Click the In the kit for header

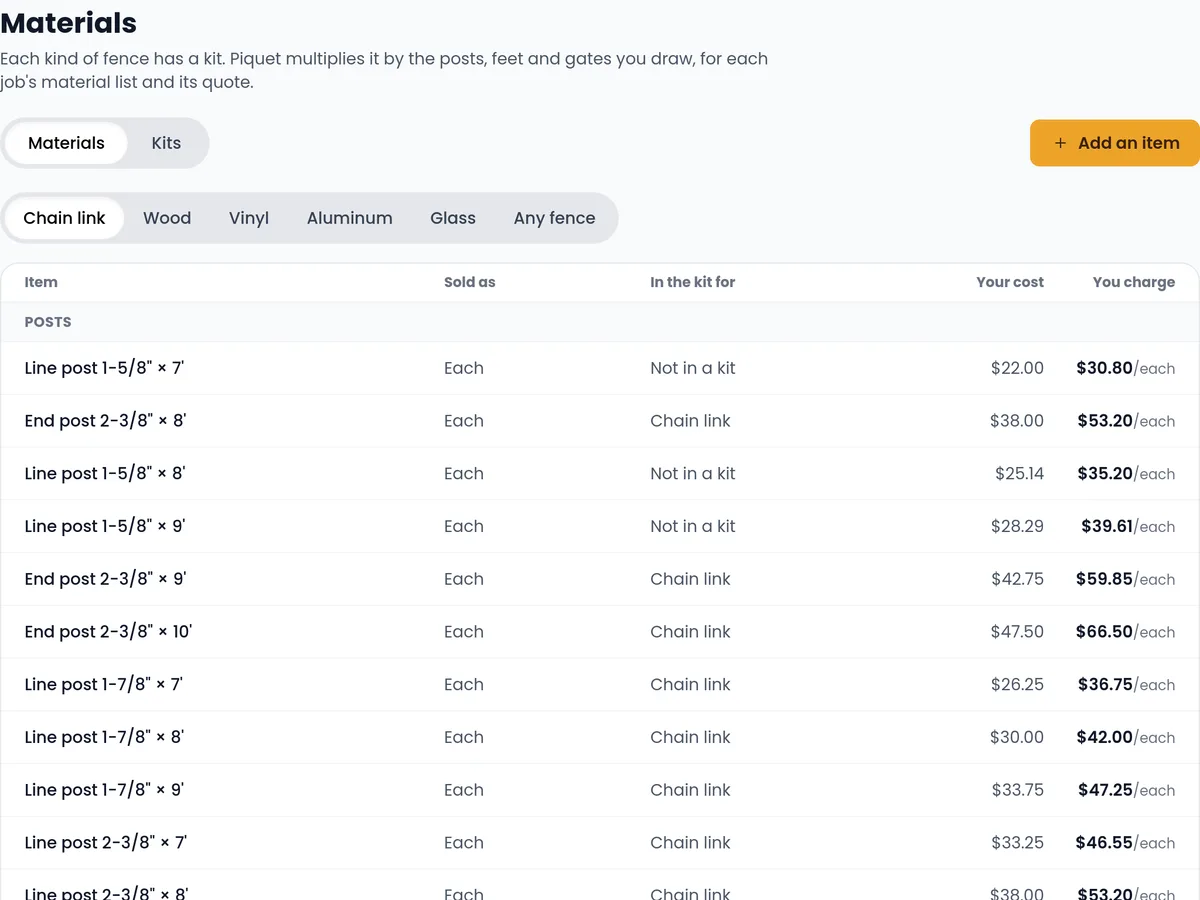tap(692, 282)
